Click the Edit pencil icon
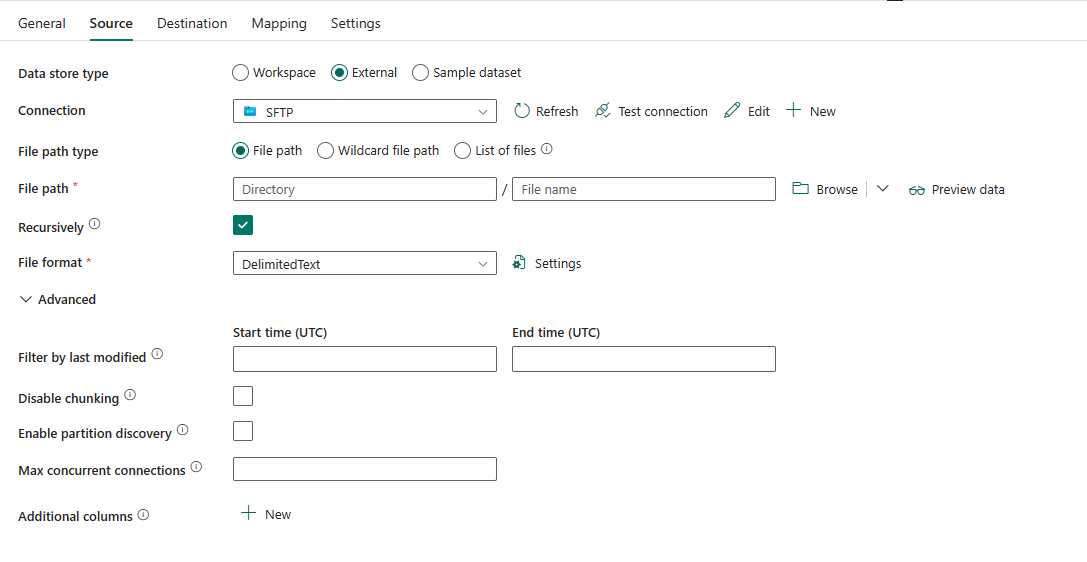The width and height of the screenshot is (1087, 562). pyautogui.click(x=732, y=111)
